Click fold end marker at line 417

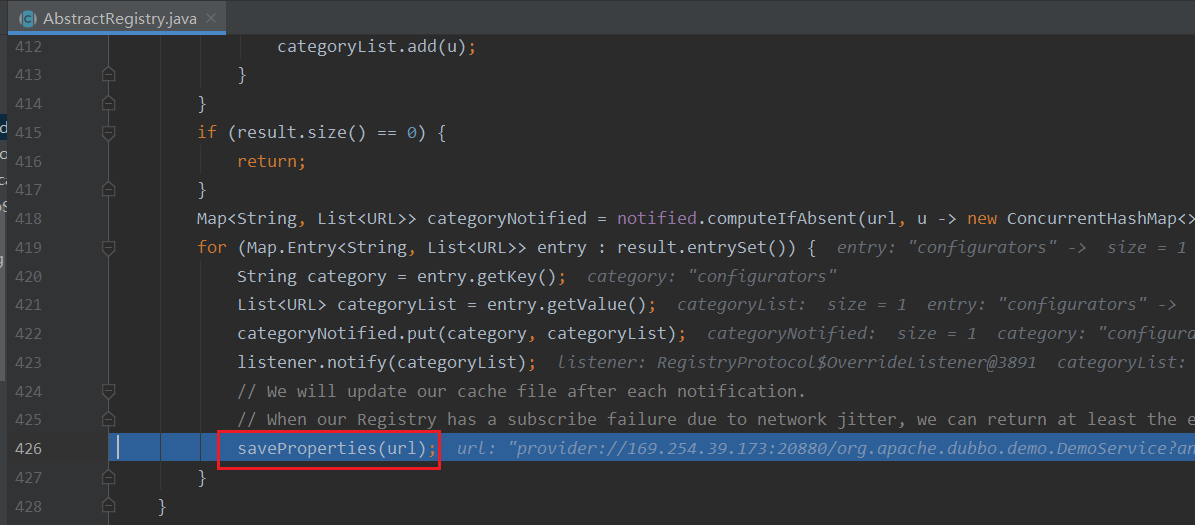(x=109, y=189)
